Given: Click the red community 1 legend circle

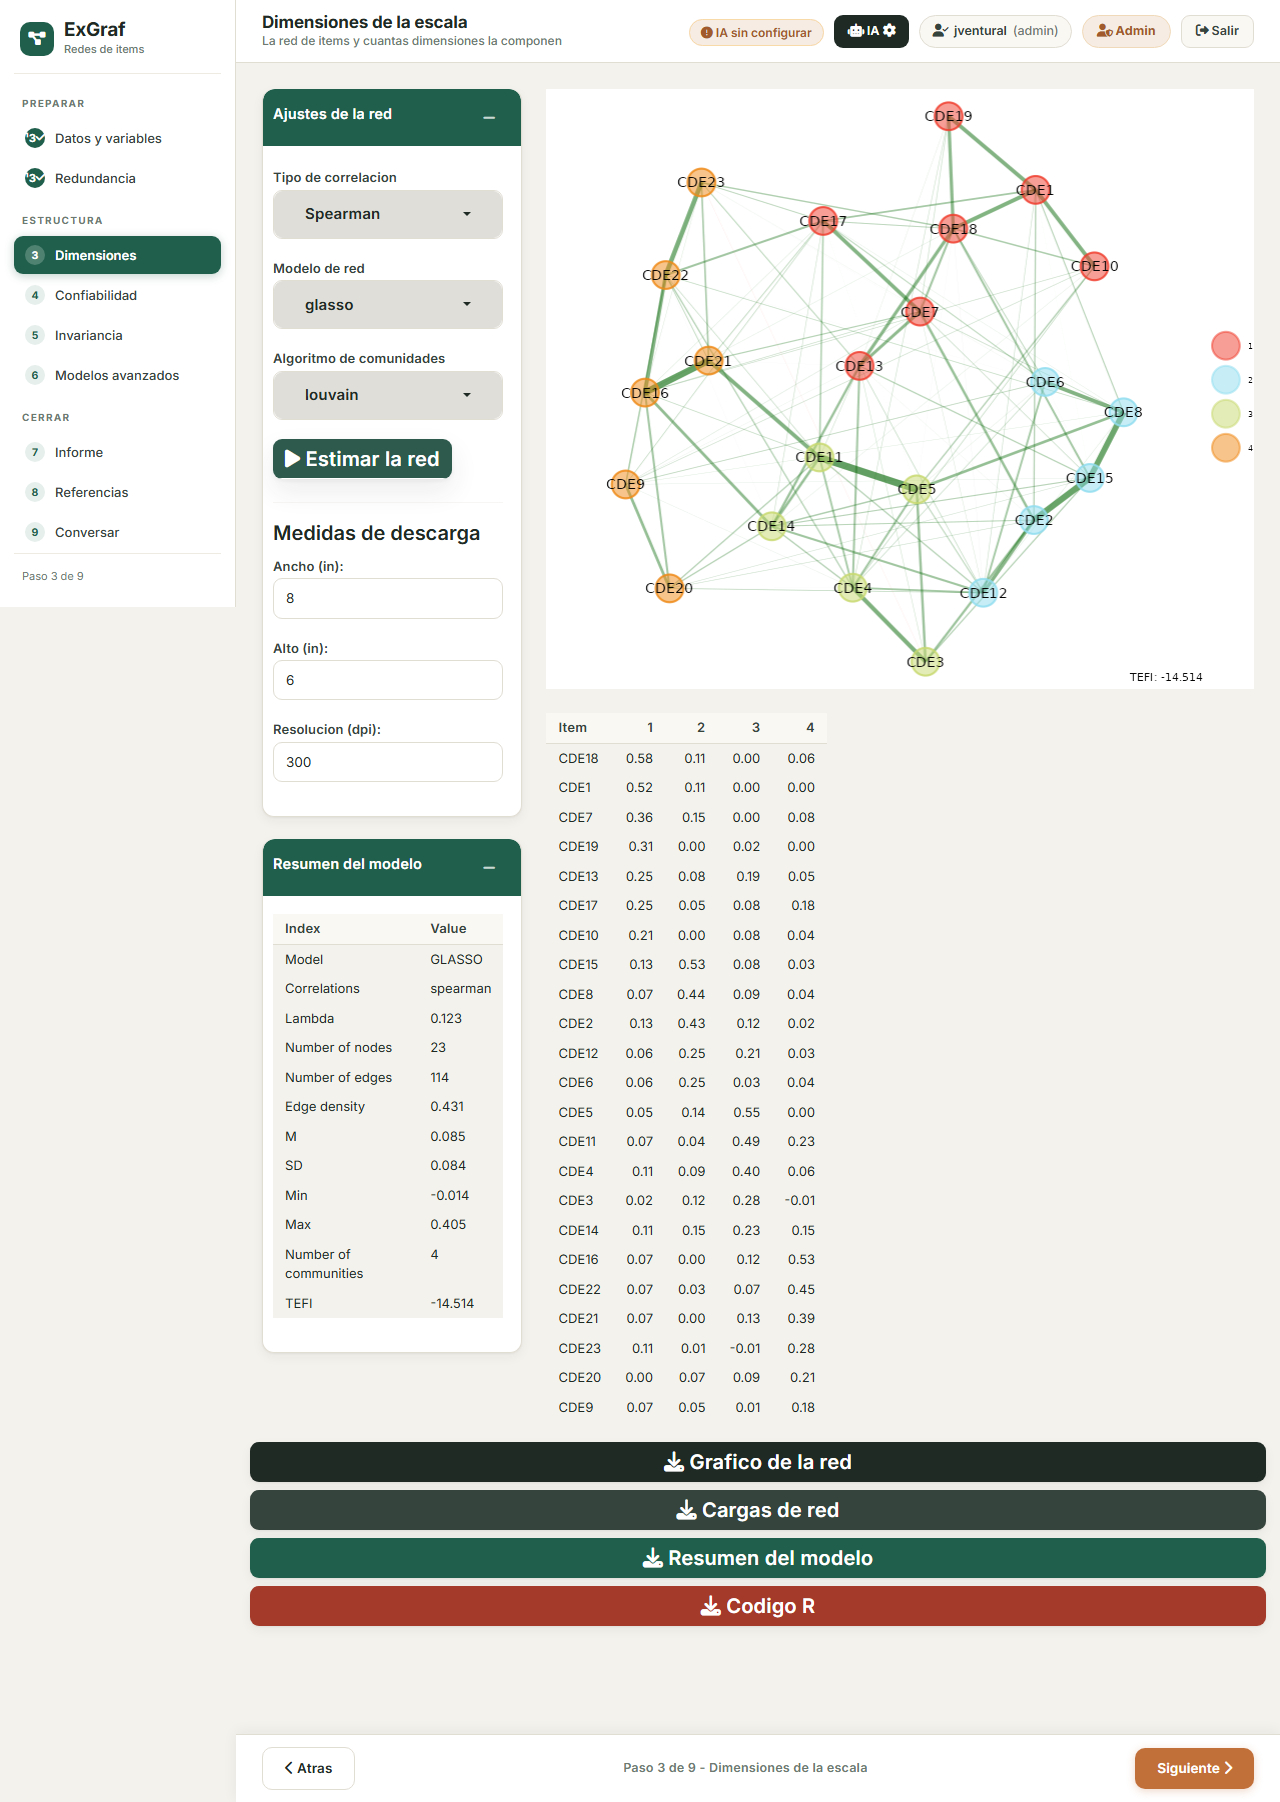Looking at the screenshot, I should [1226, 346].
